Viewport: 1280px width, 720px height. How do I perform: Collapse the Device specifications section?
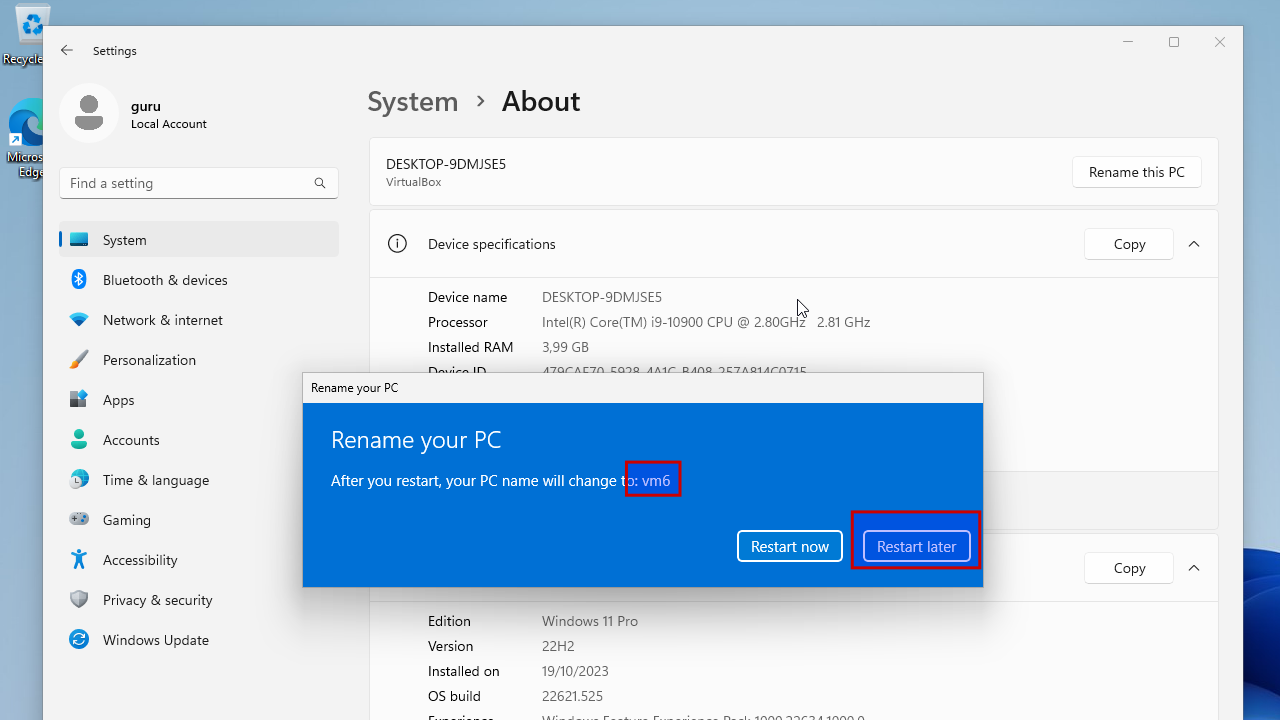[x=1194, y=244]
